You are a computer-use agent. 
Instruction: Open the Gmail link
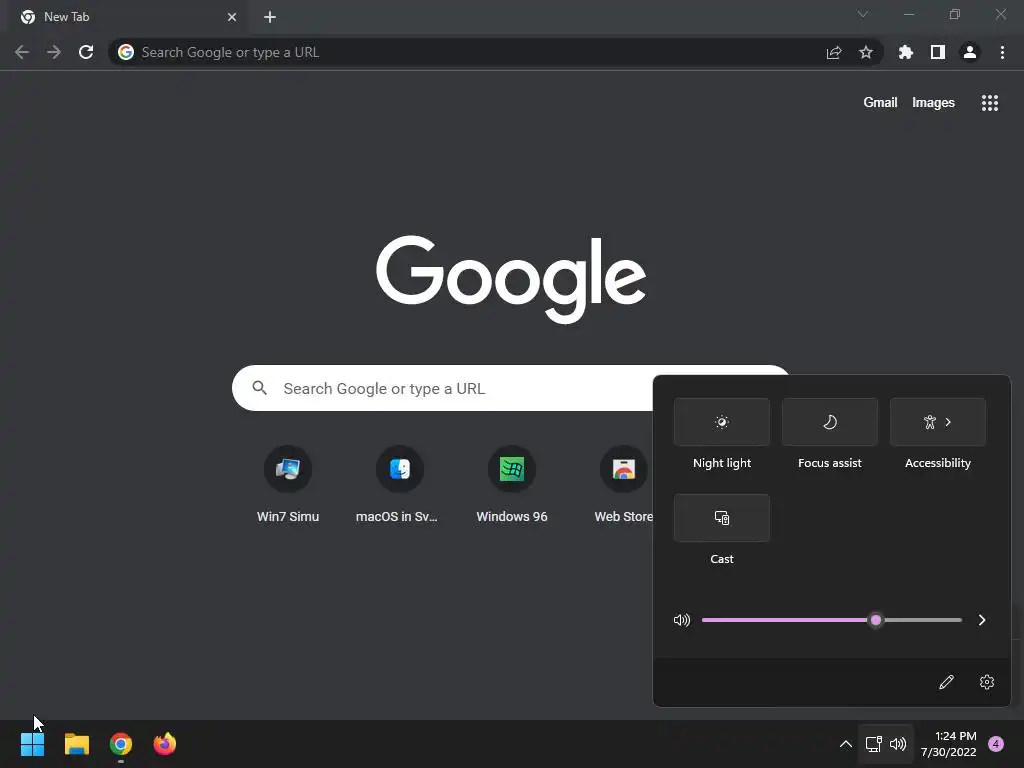[880, 103]
